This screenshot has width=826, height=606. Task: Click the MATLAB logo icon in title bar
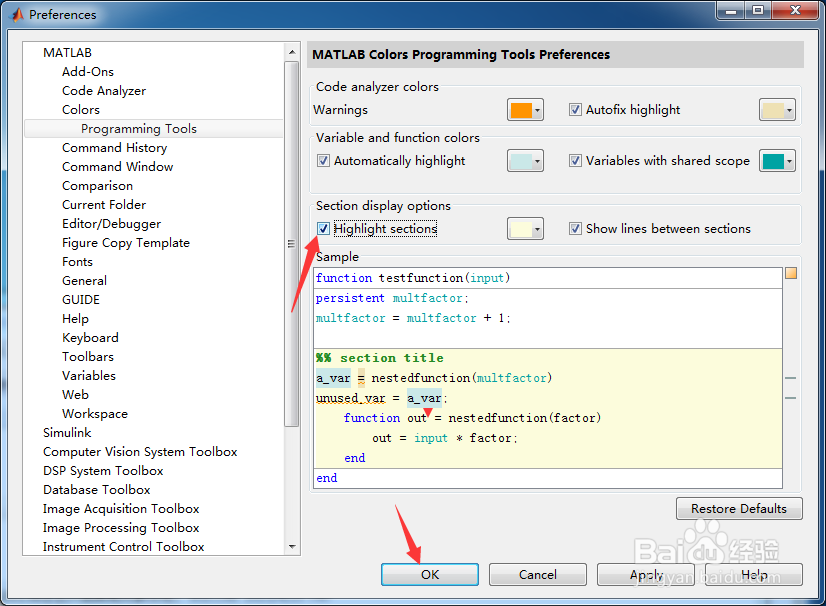tap(17, 14)
